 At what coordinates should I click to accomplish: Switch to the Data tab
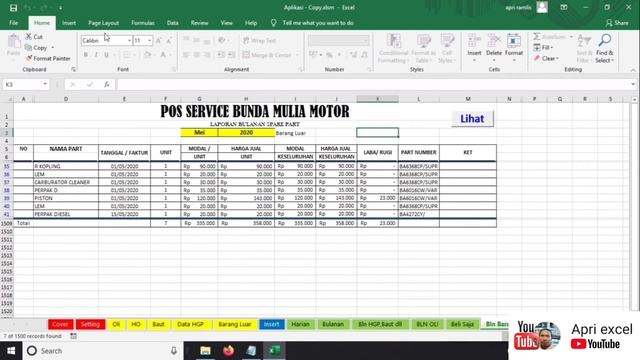173,23
